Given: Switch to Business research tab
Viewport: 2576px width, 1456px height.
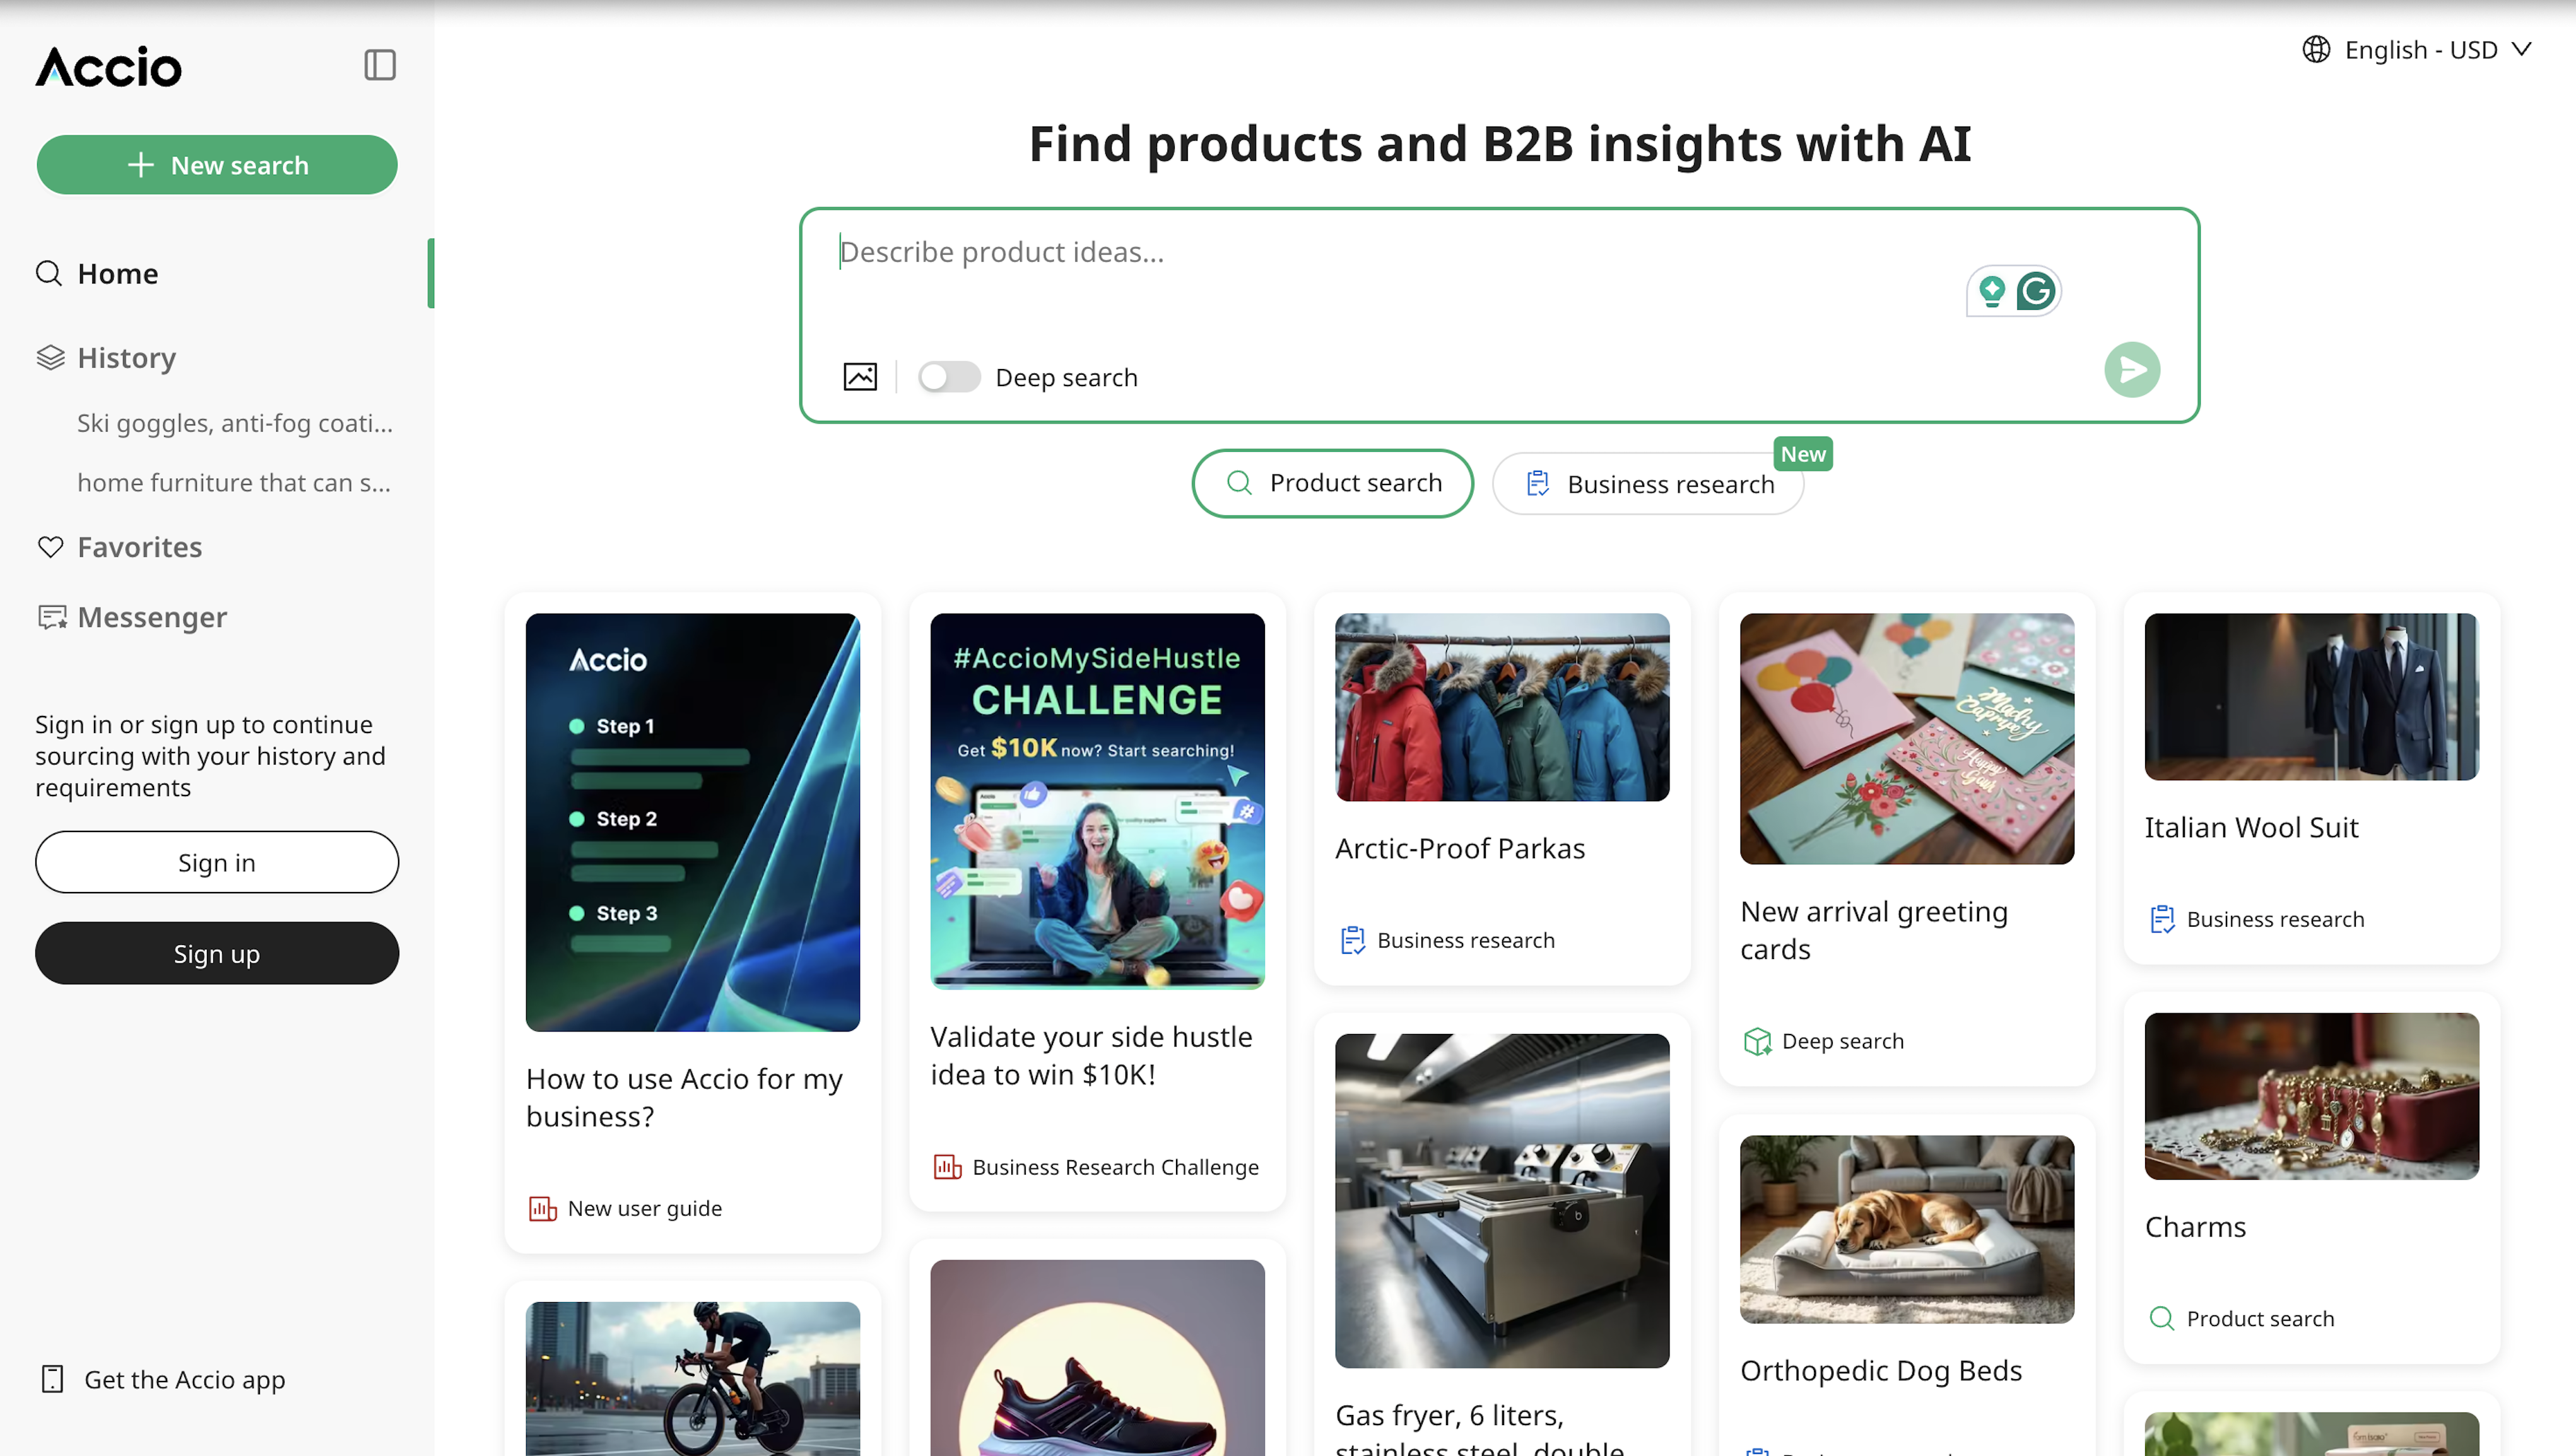Looking at the screenshot, I should click(x=1648, y=484).
